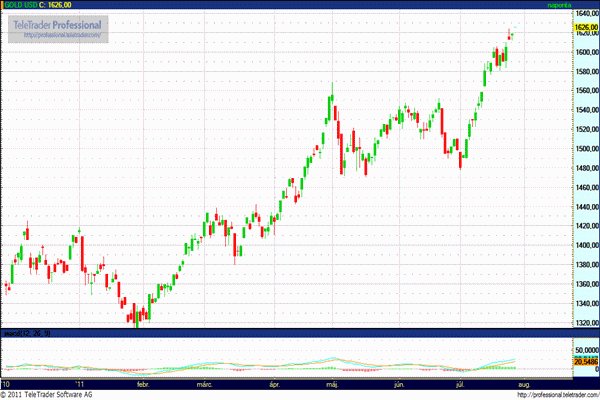Click the highlighted 20,5486 indicator value

585,361
